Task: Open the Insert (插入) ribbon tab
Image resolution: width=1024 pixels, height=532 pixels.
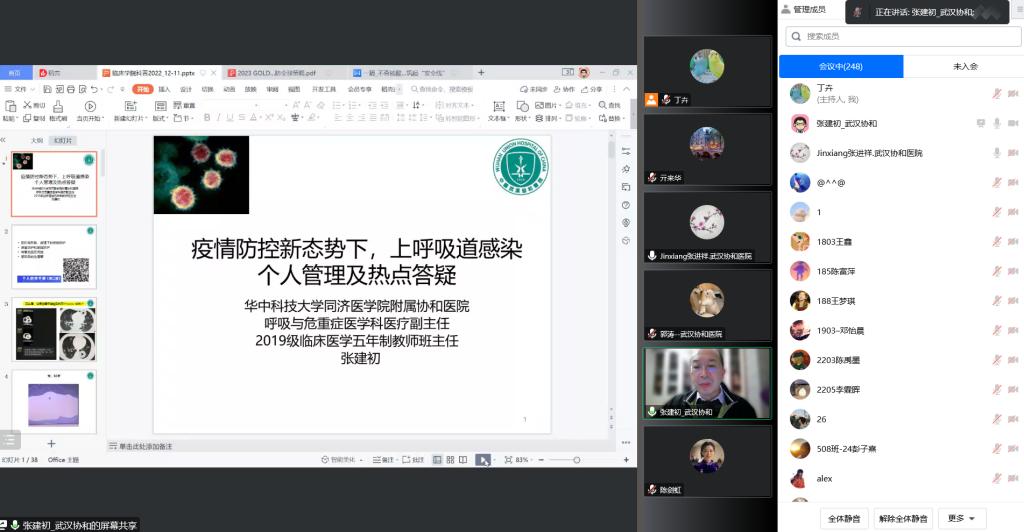Action: pos(164,89)
